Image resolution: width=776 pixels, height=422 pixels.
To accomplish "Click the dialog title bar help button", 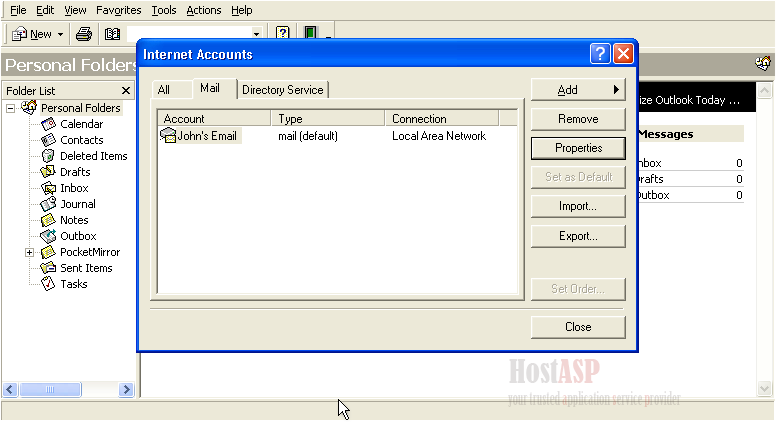I will pos(600,53).
